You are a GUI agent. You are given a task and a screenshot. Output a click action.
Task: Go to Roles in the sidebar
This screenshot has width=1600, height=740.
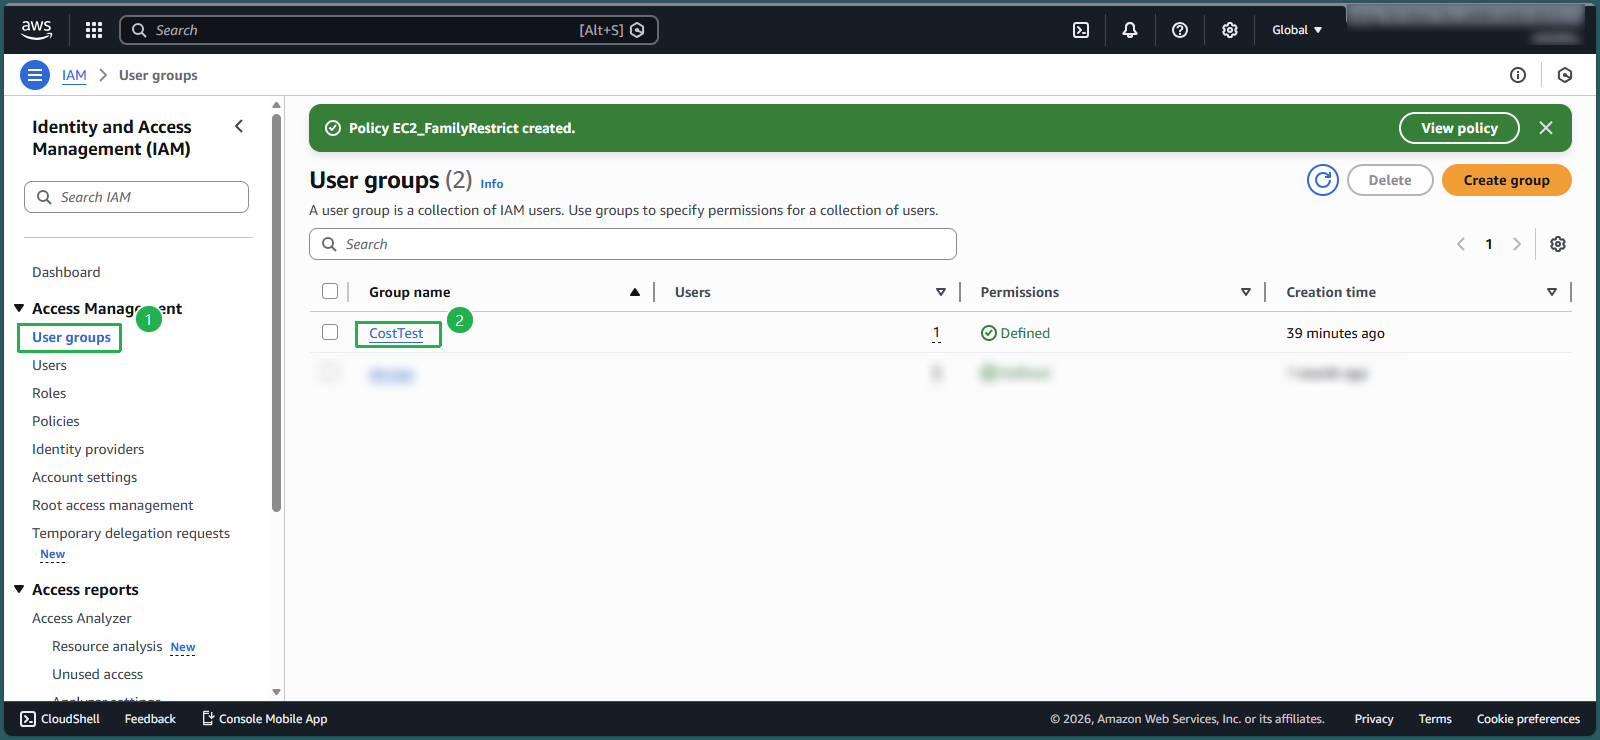click(x=49, y=393)
